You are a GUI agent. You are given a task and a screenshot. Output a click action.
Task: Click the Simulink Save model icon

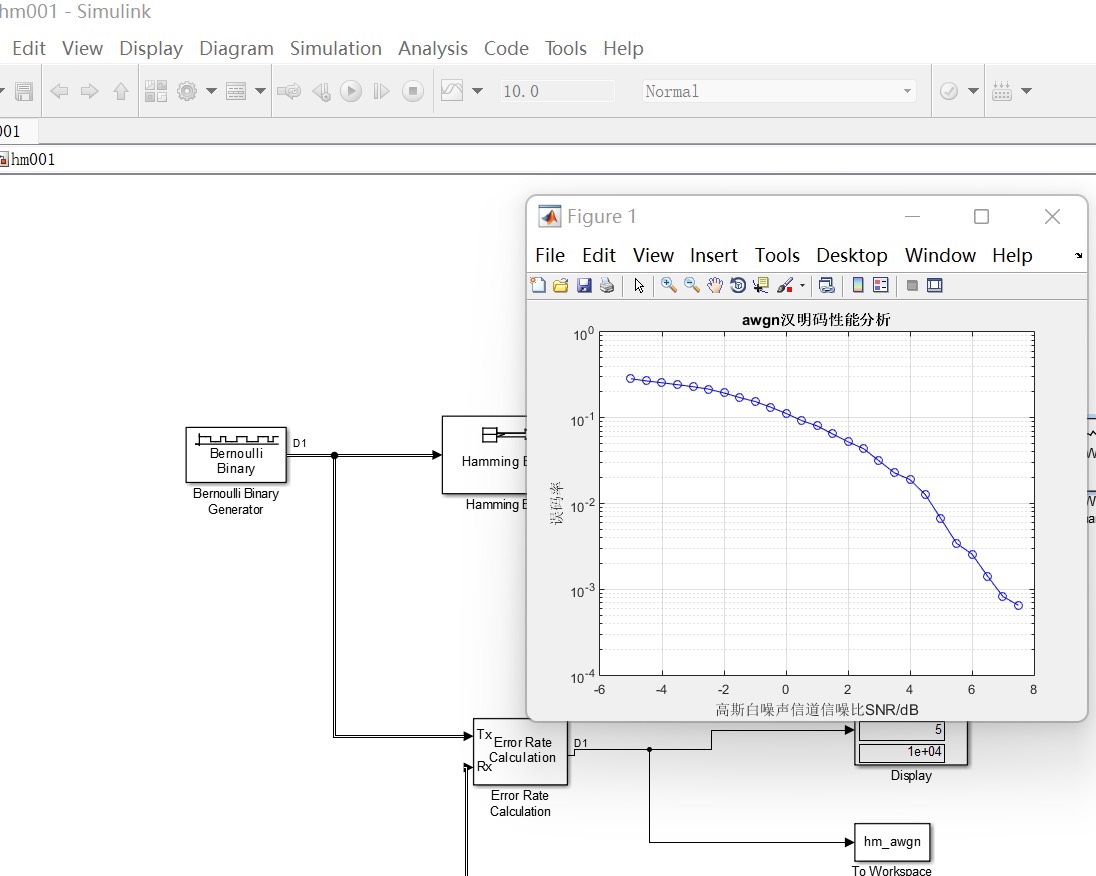24,91
